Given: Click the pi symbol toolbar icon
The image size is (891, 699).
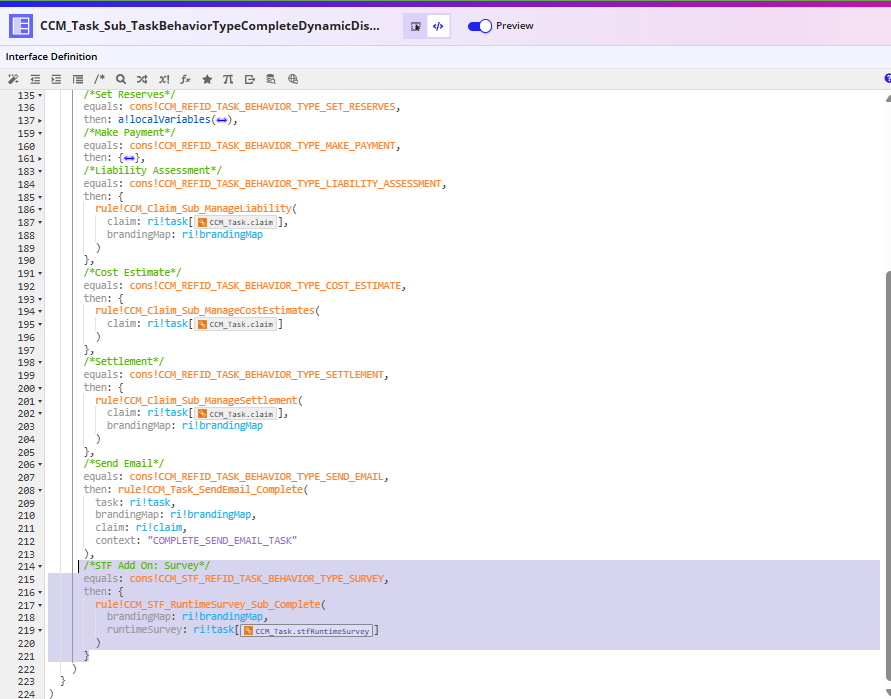Looking at the screenshot, I should pos(228,79).
